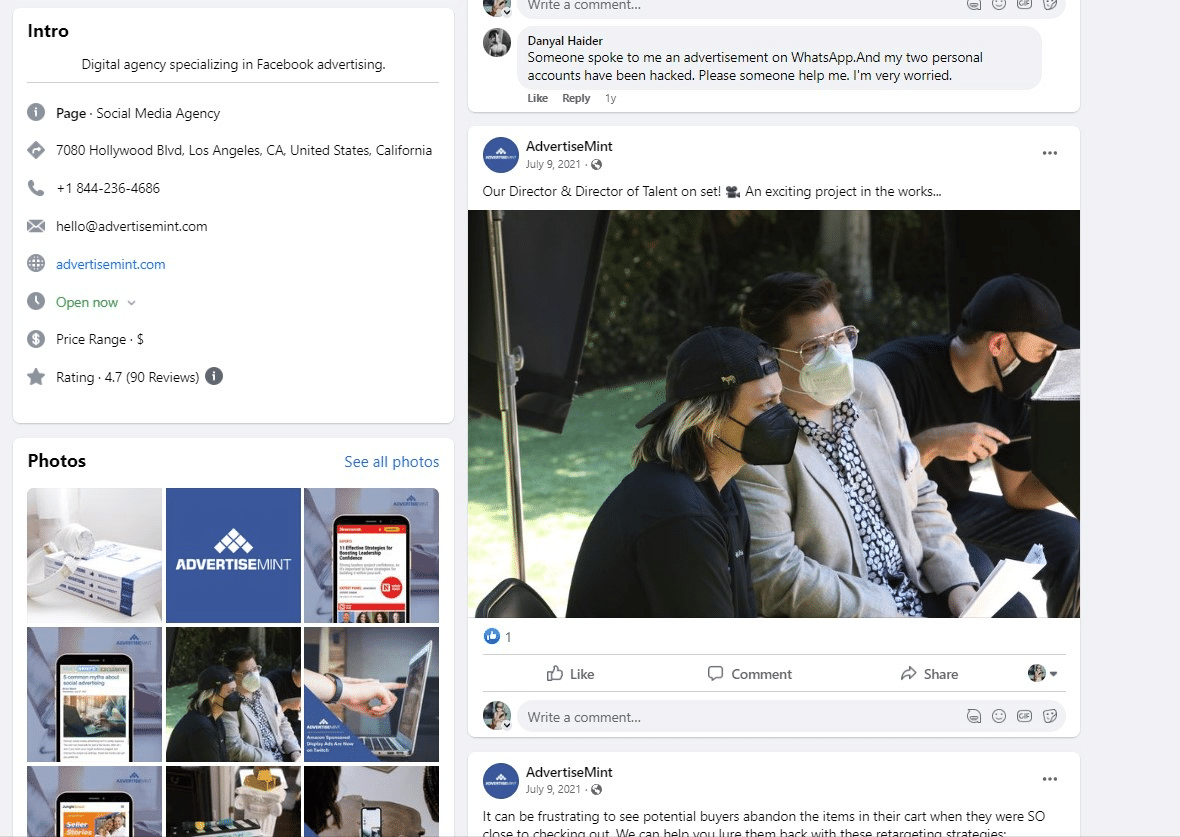The height and width of the screenshot is (837, 1180).
Task: Open the red phone article photo thumbnail
Action: tap(372, 555)
